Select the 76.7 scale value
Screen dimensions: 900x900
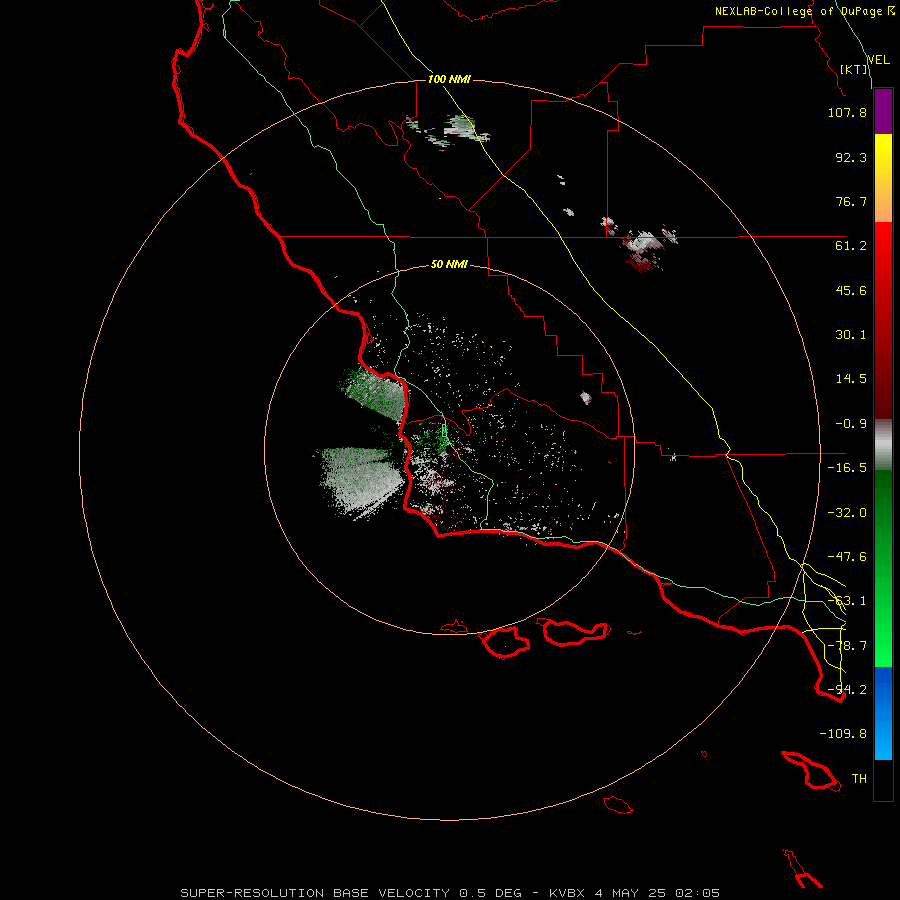851,201
